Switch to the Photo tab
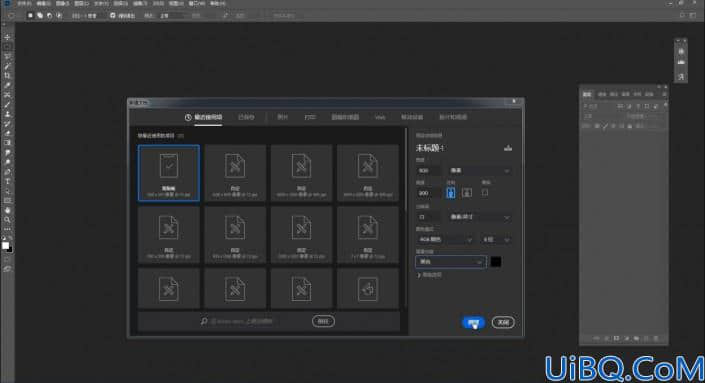 click(x=282, y=117)
